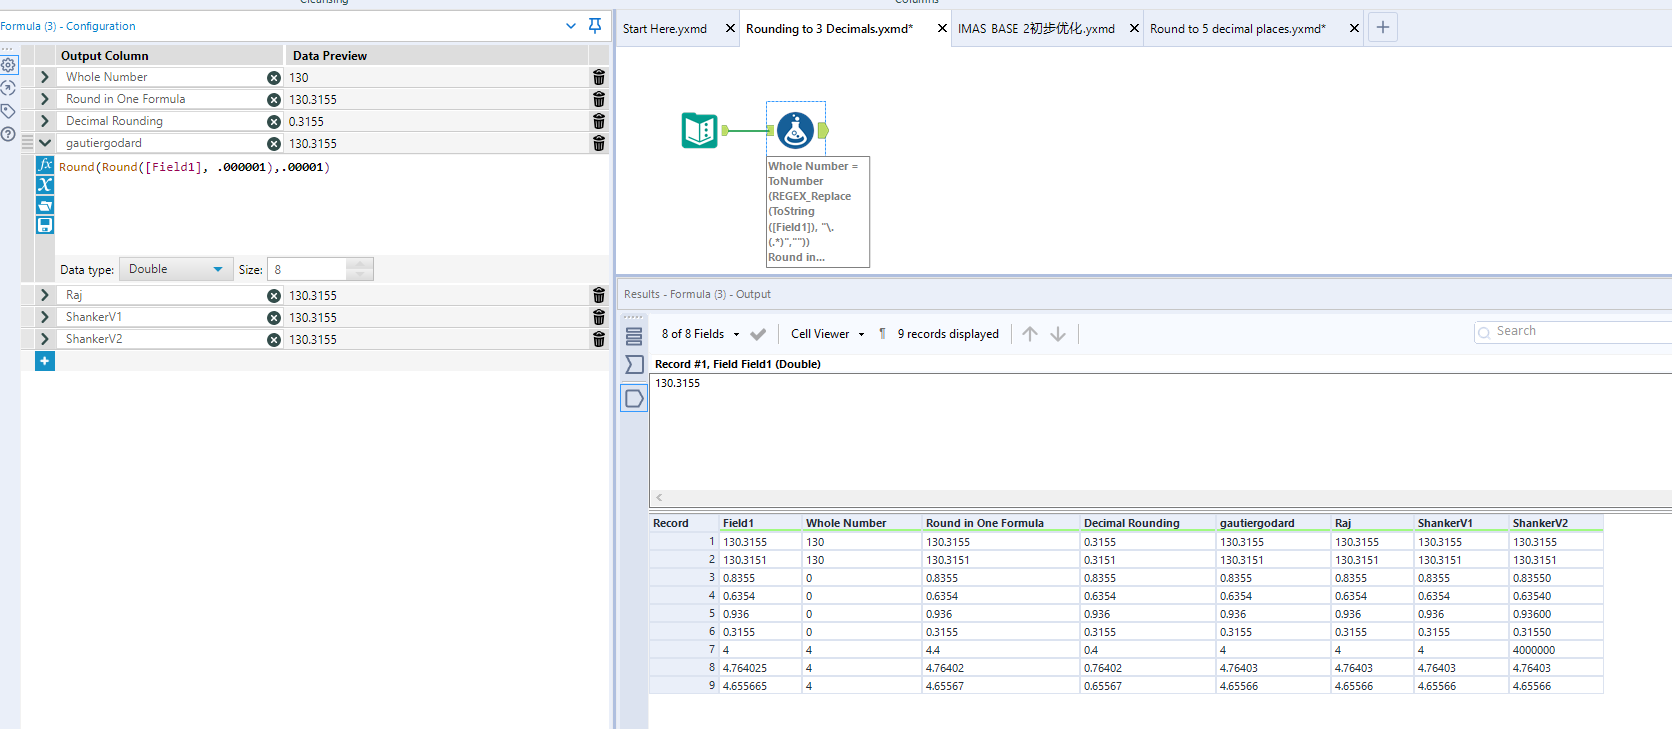Add a new output column with plus button
The width and height of the screenshot is (1672, 729).
pos(45,361)
